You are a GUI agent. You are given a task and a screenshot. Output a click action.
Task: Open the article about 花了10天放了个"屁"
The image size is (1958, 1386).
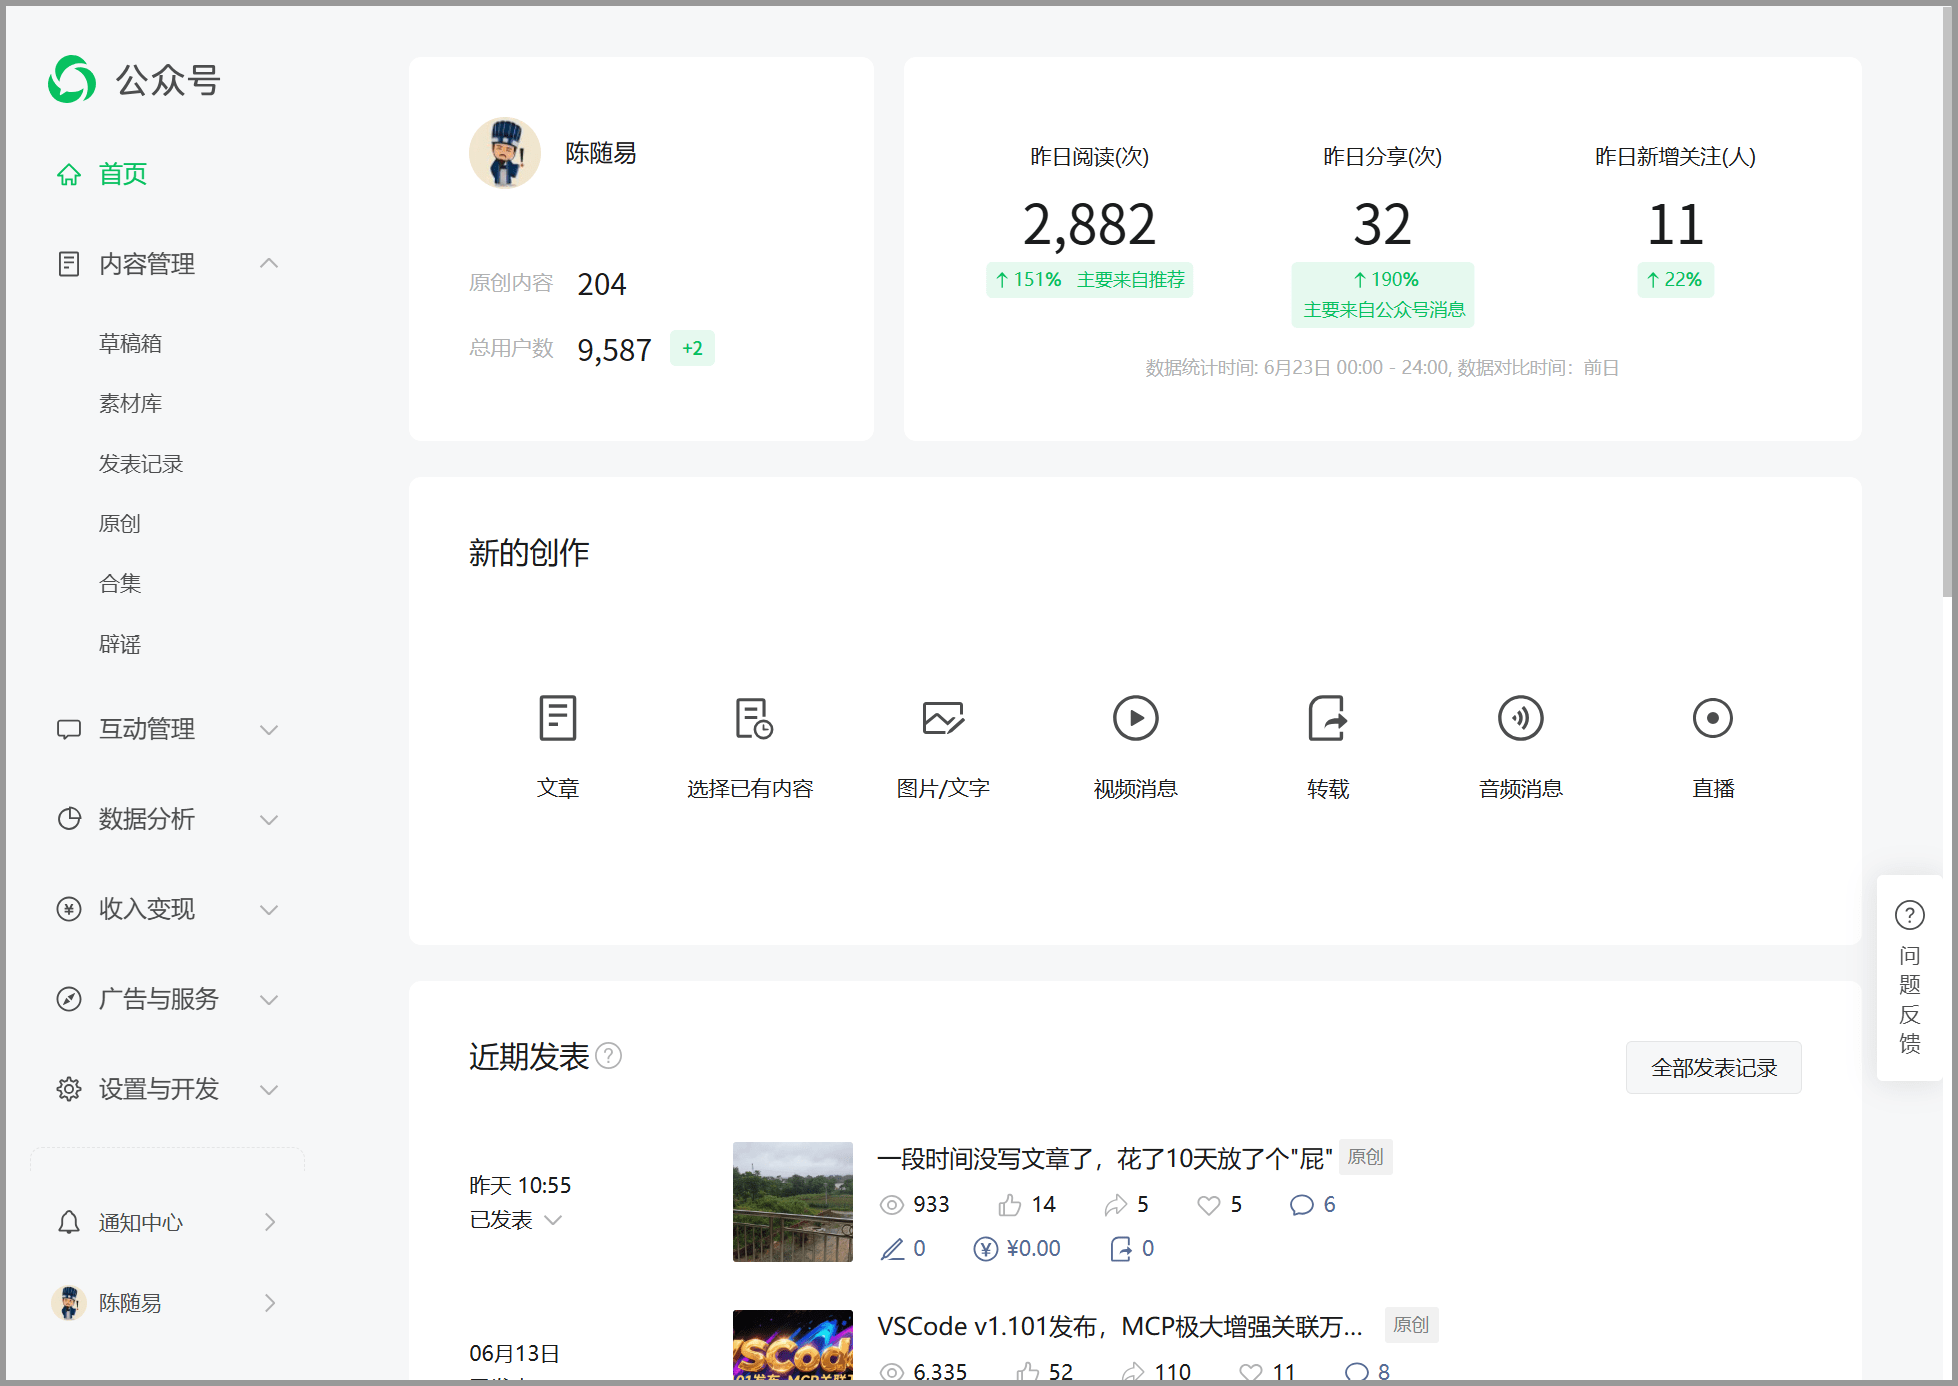(x=1104, y=1159)
